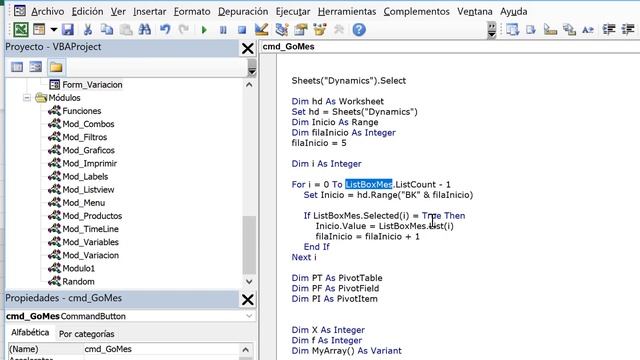Image resolution: width=640 pixels, height=360 pixels.
Task: Click the View Microsoft Excel icon
Action: click(21, 30)
